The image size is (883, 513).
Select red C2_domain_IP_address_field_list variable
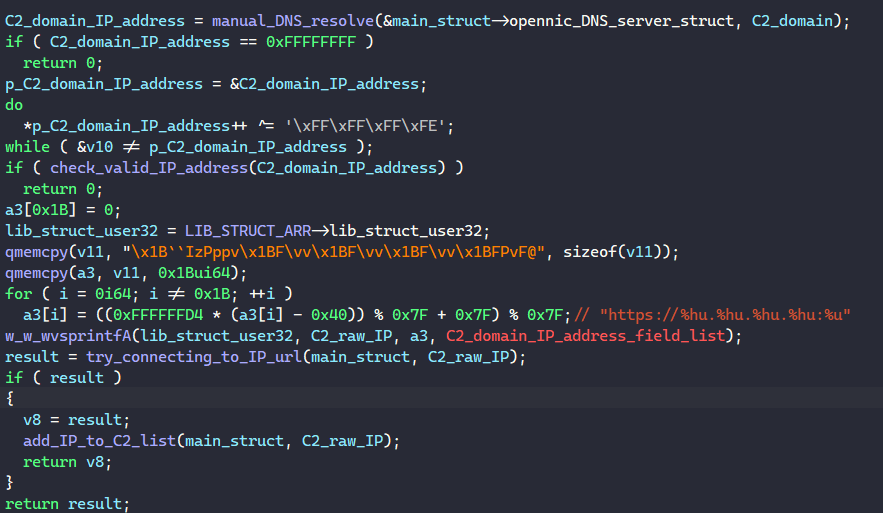586,336
